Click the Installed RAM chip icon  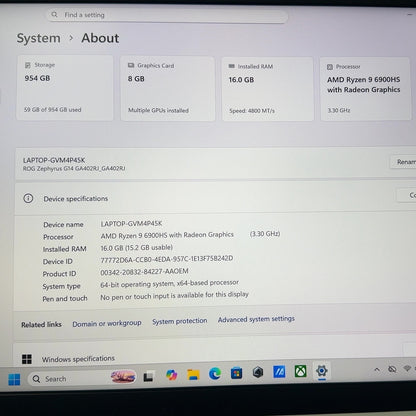[232, 66]
